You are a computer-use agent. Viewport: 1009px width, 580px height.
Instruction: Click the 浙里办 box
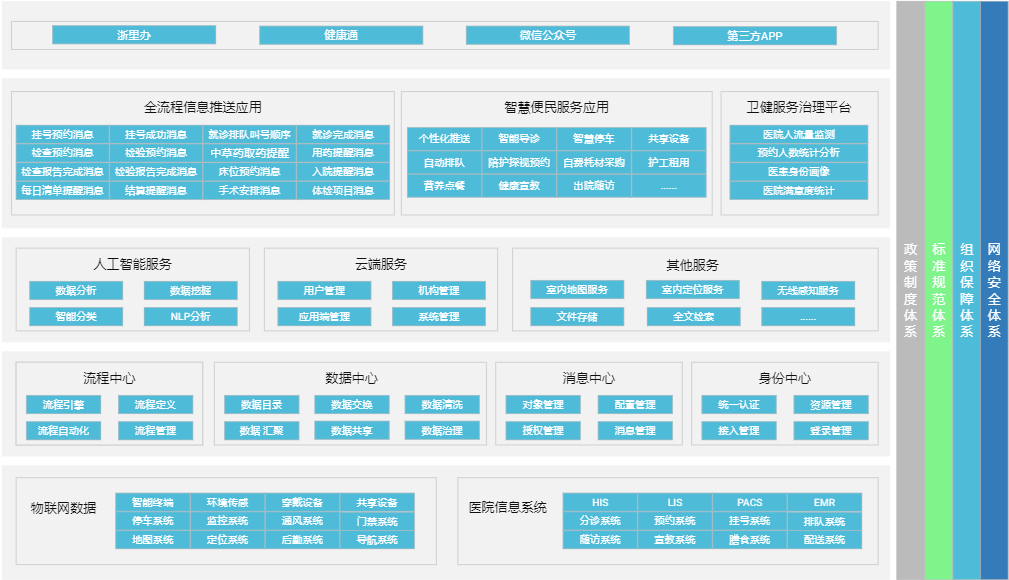(133, 35)
